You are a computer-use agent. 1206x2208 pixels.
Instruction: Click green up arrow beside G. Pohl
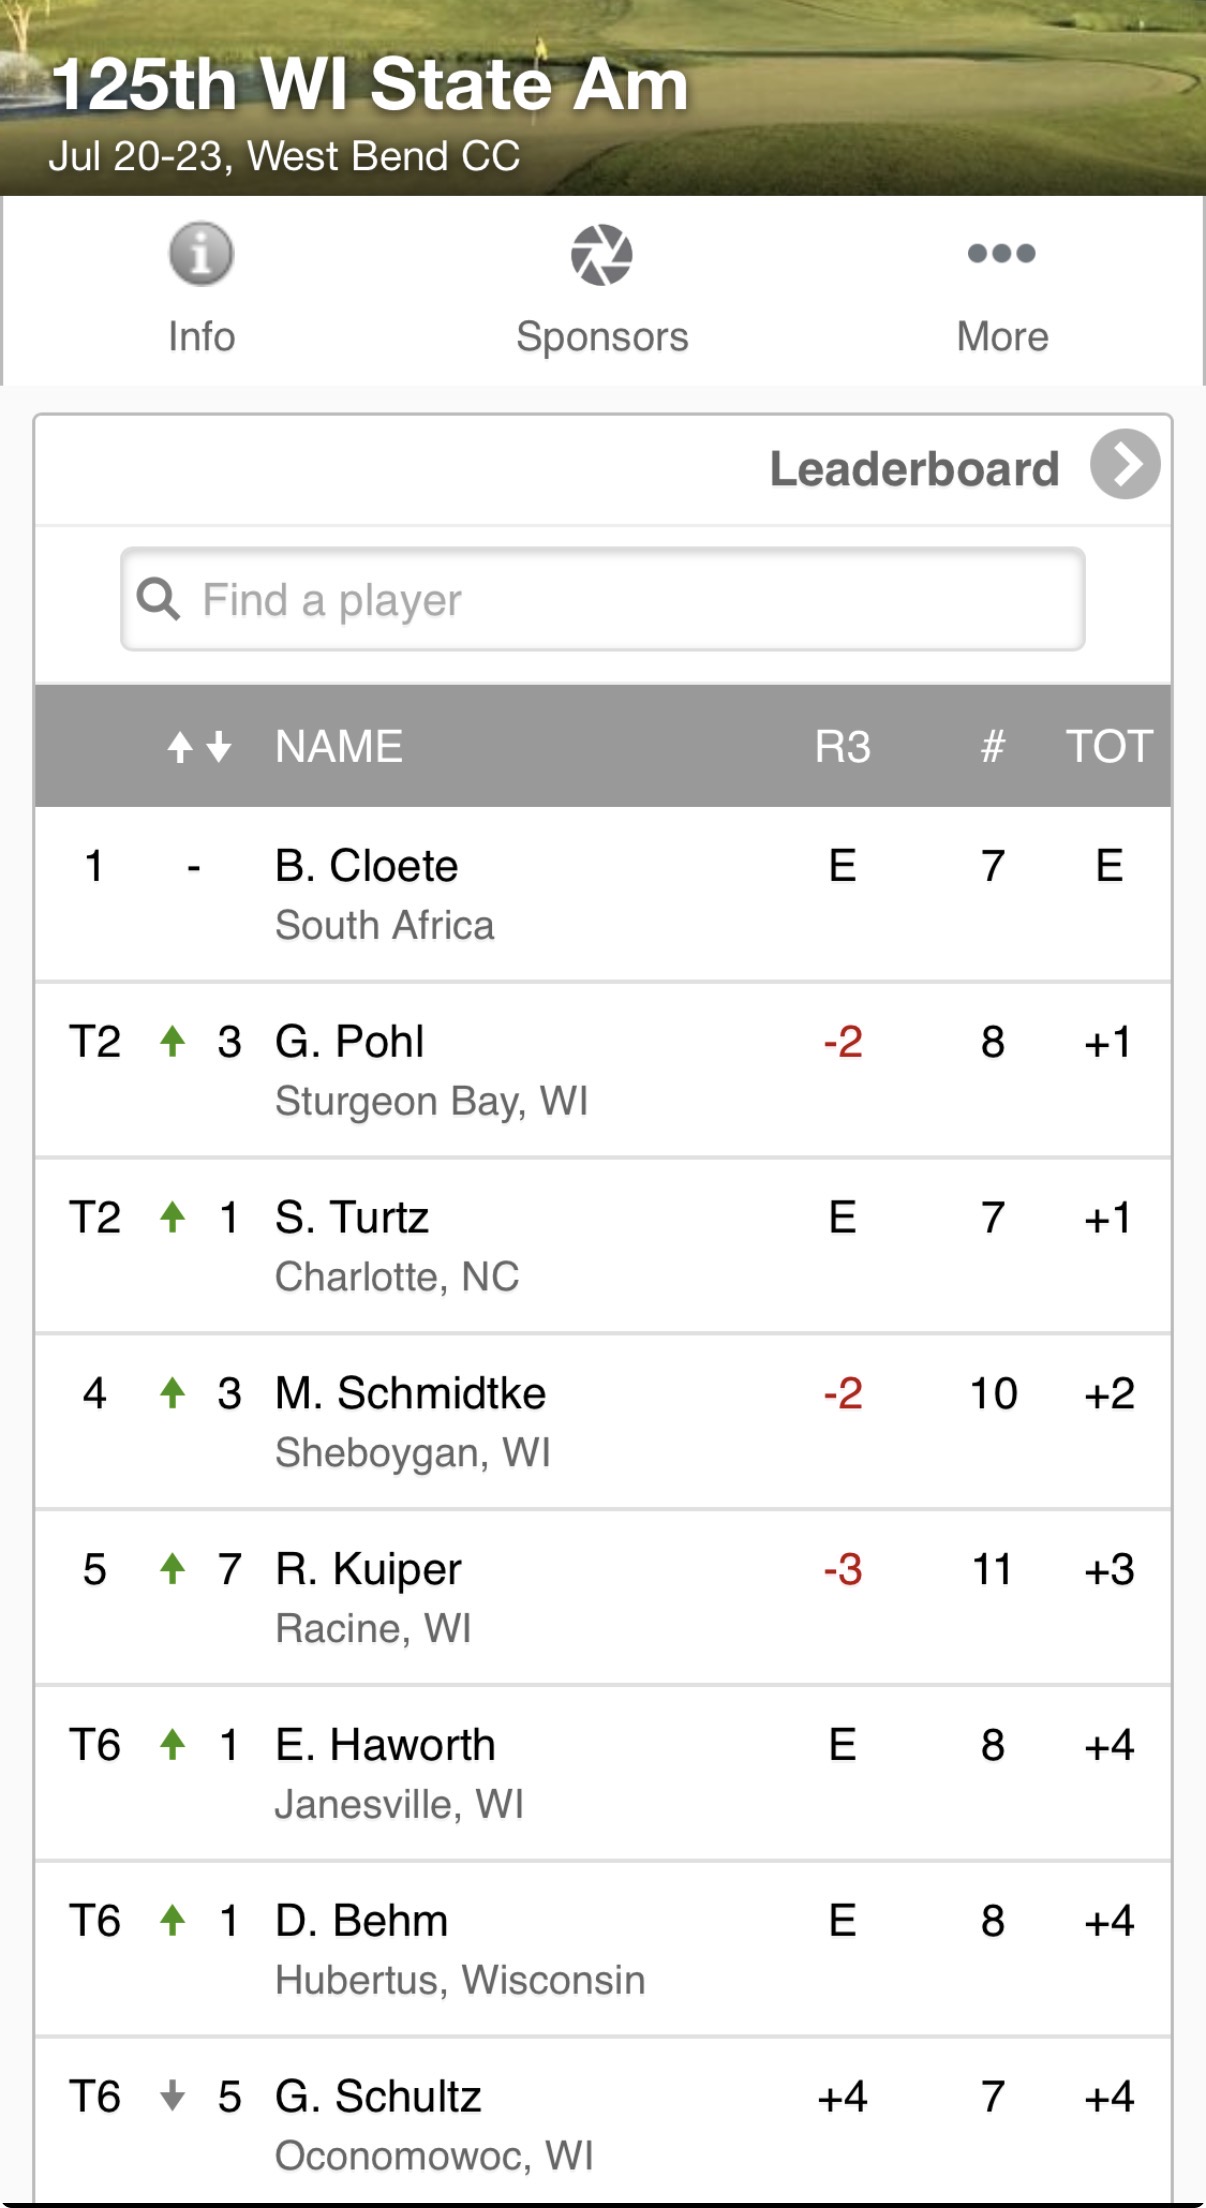173,1041
